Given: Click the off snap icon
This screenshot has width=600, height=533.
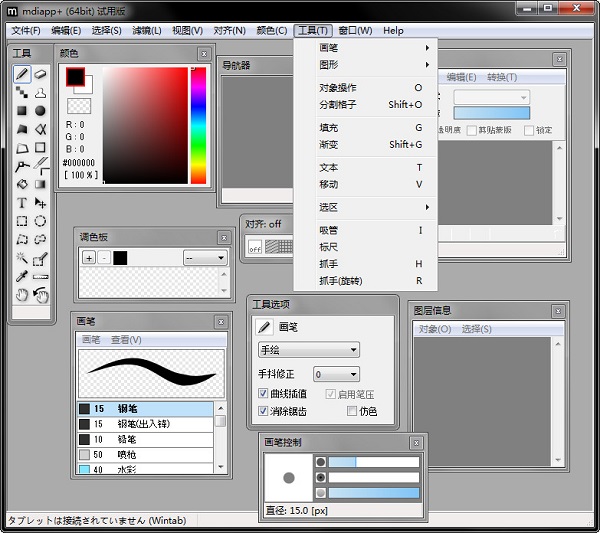Looking at the screenshot, I should pyautogui.click(x=255, y=247).
